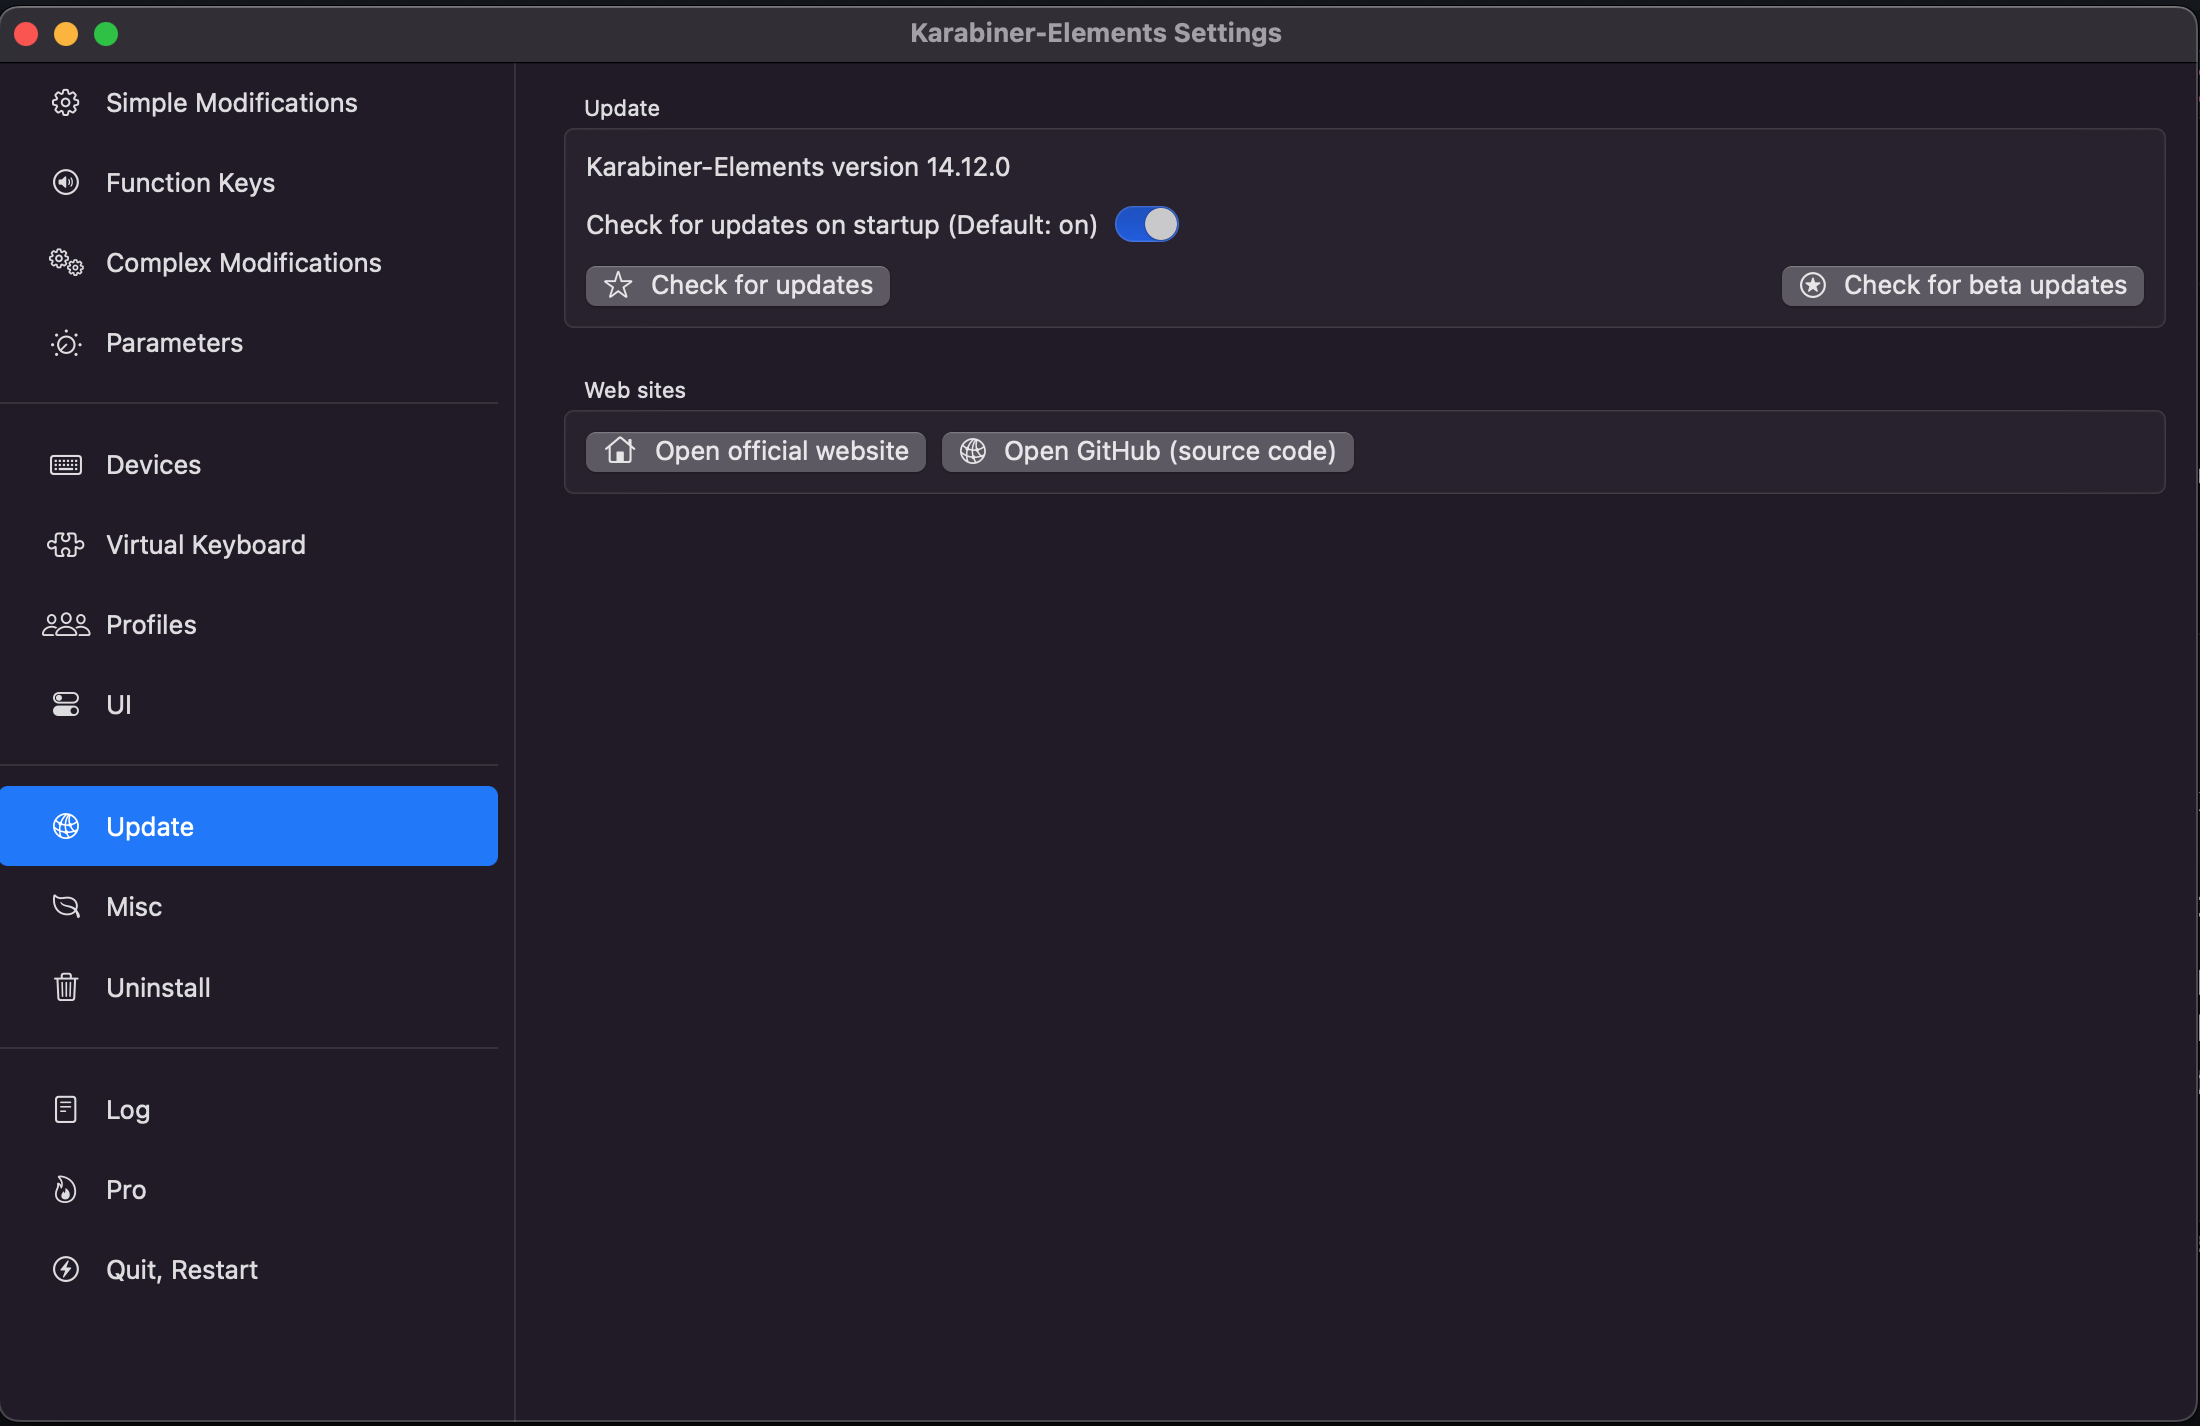This screenshot has width=2200, height=1426.
Task: Click the Check for beta updates button
Action: click(1963, 286)
